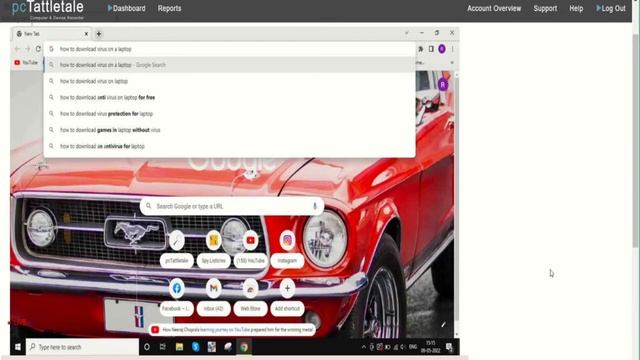The height and width of the screenshot is (360, 640).
Task: Select suggestion 'how to download virus on laptop'
Action: 229,81
